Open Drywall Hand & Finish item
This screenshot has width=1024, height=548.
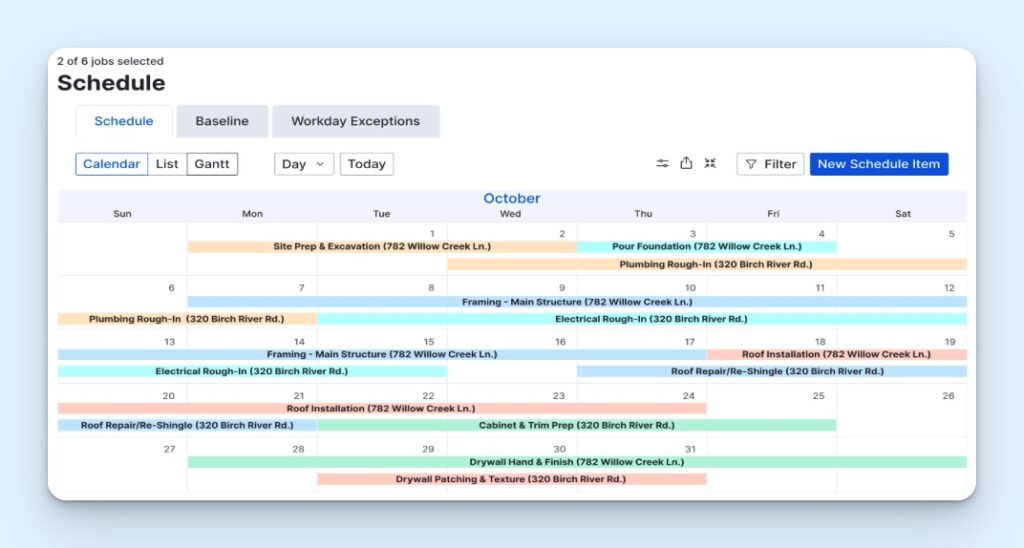pos(577,462)
